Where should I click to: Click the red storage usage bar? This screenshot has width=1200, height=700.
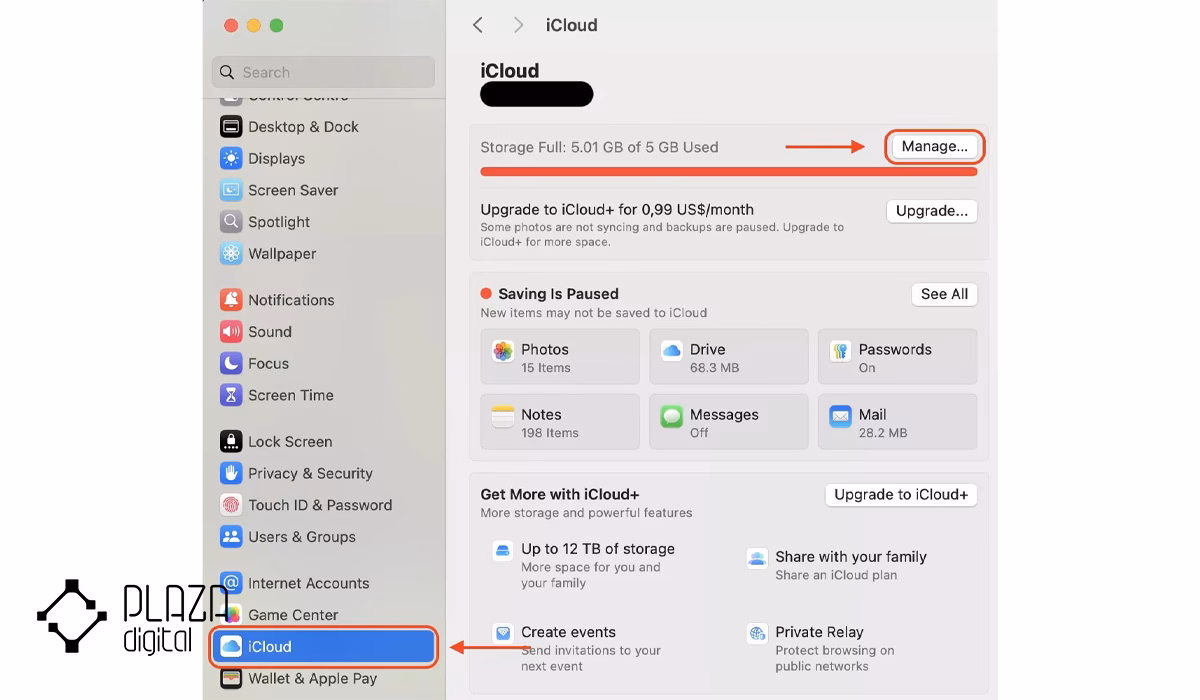pyautogui.click(x=728, y=172)
